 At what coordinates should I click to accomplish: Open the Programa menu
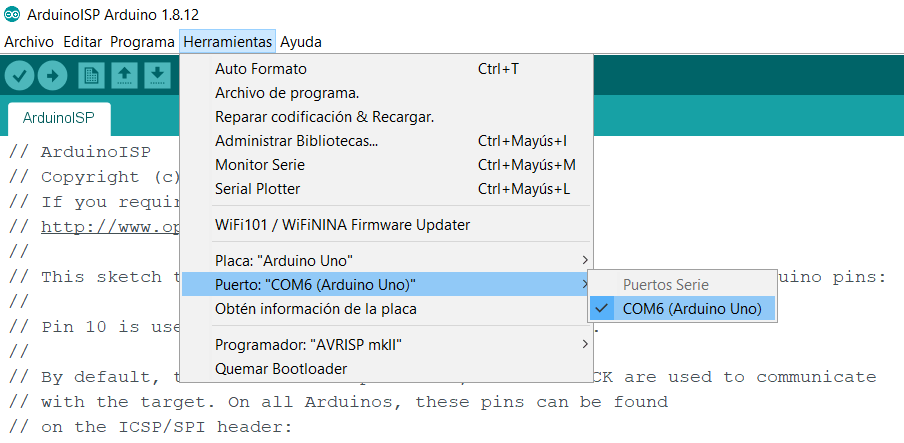[x=142, y=42]
